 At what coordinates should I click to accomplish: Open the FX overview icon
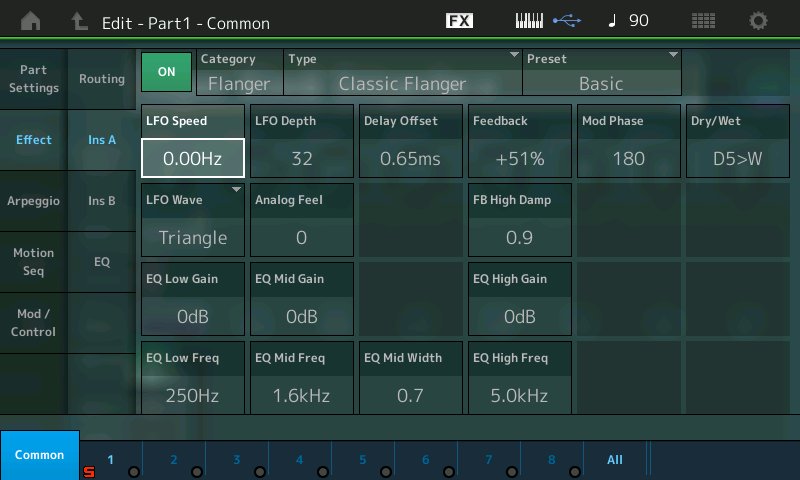point(459,21)
